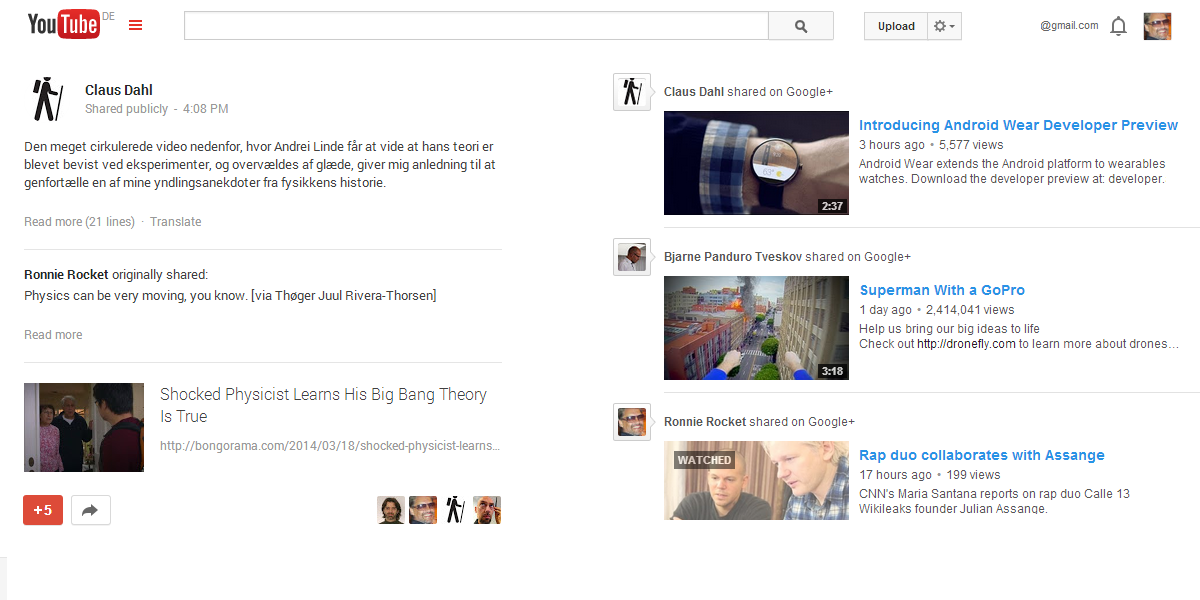Click the account avatar in the header

[x=1157, y=26]
